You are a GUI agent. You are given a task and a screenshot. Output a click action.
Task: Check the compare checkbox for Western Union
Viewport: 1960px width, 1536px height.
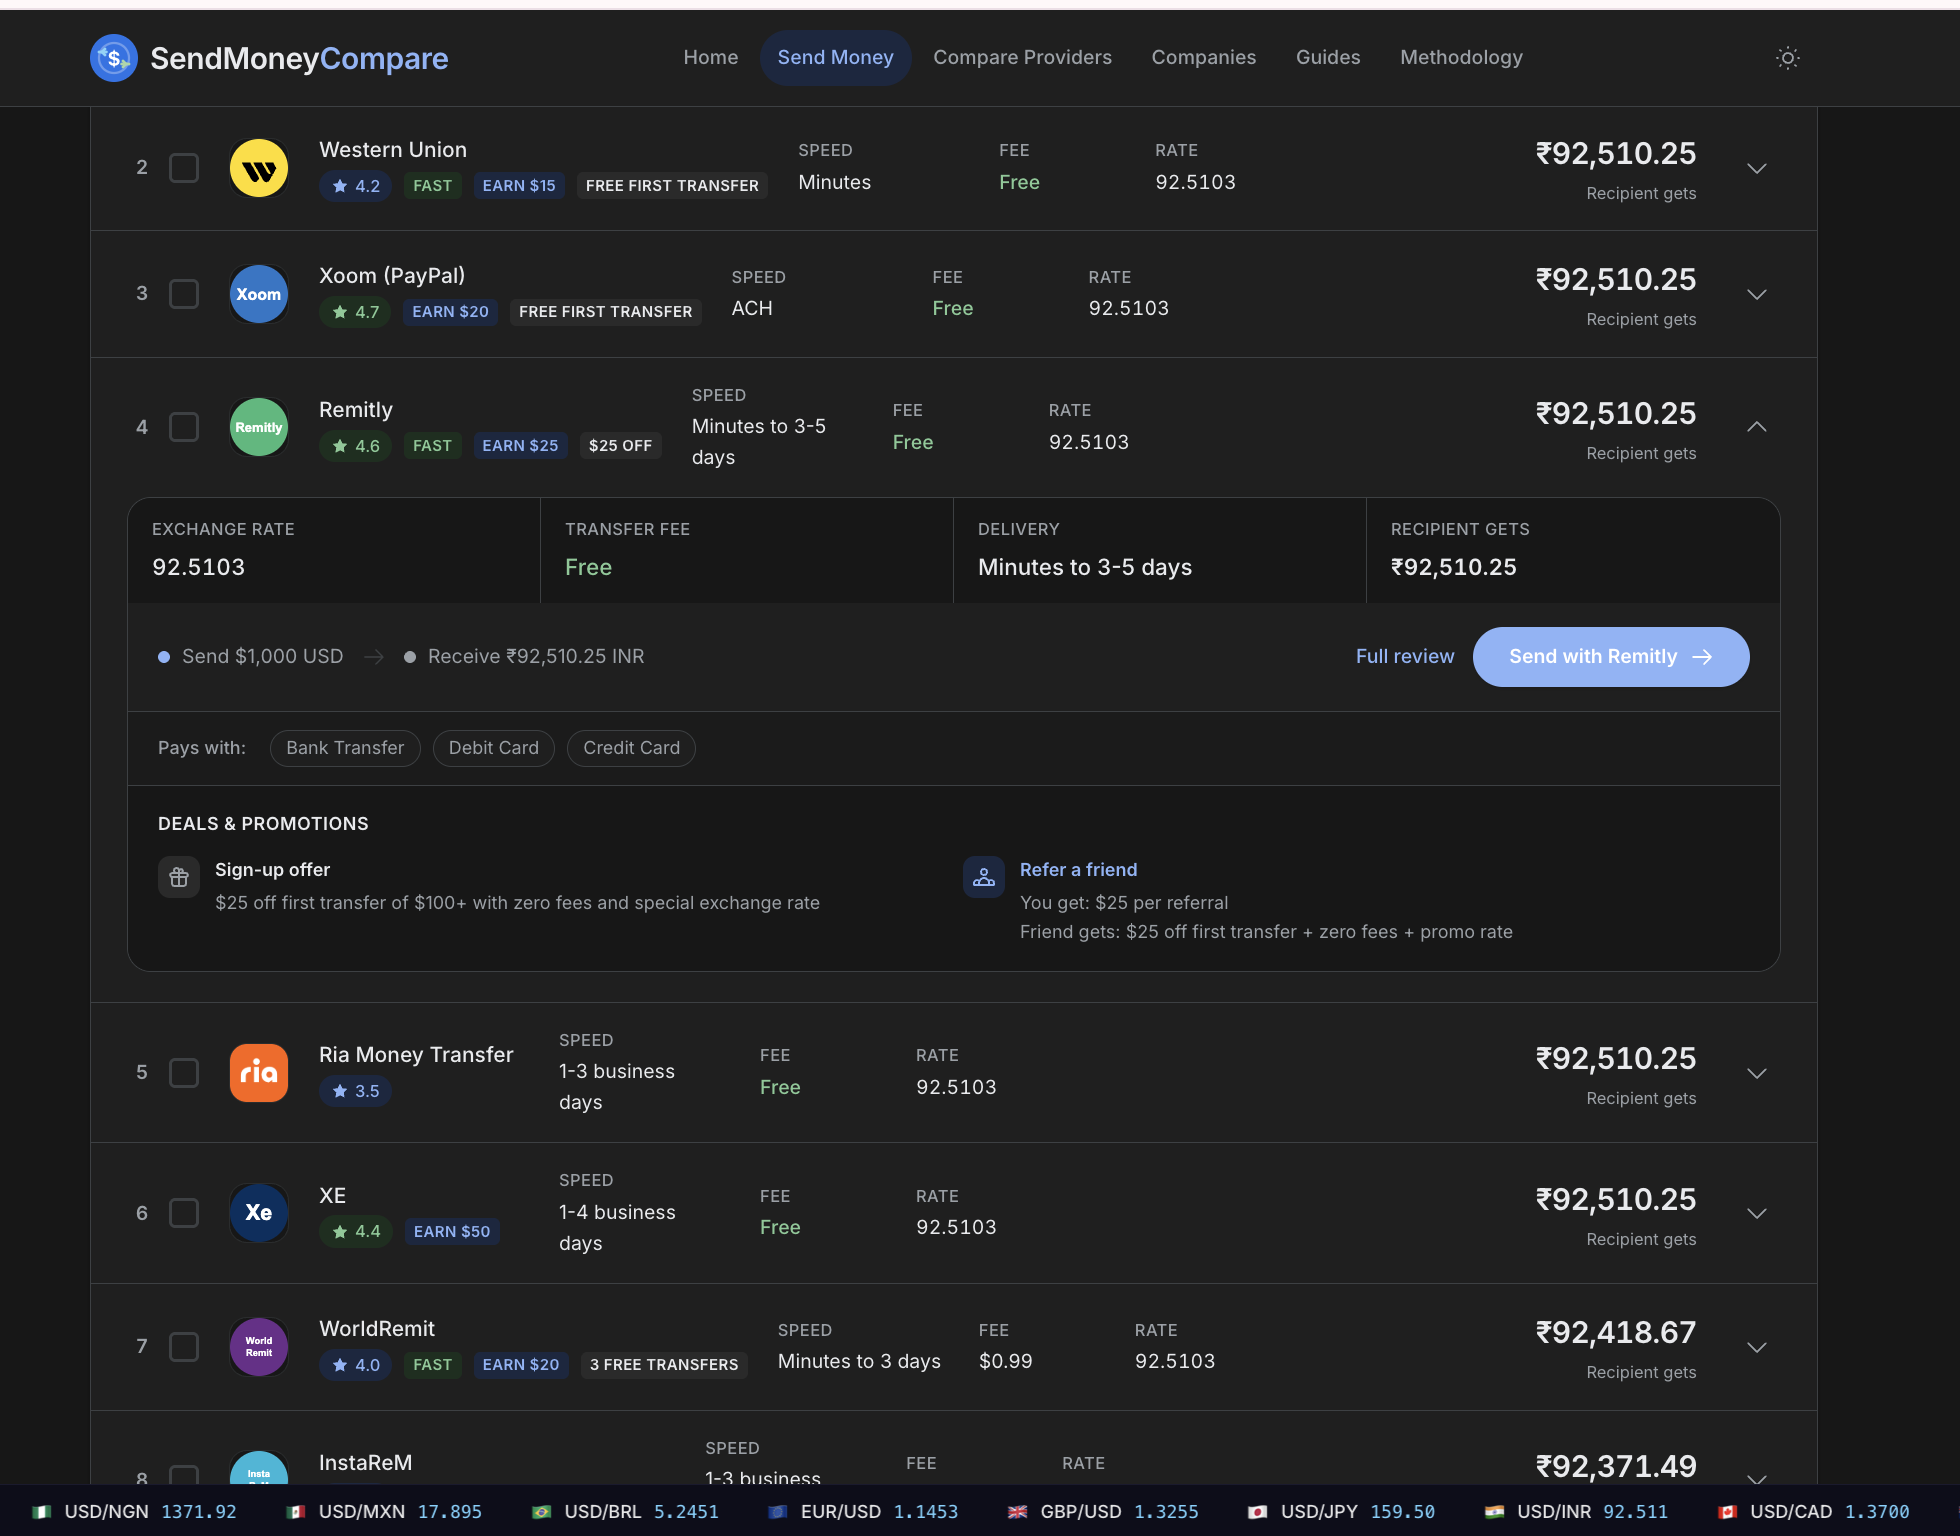pos(184,167)
